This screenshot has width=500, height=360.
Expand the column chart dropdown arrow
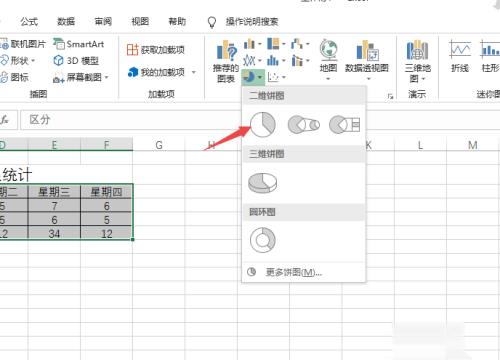tap(259, 44)
